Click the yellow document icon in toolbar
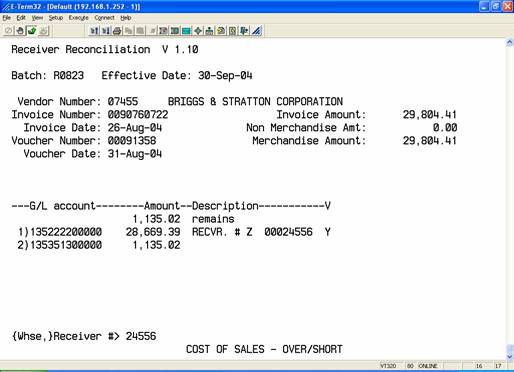 click(x=221, y=31)
